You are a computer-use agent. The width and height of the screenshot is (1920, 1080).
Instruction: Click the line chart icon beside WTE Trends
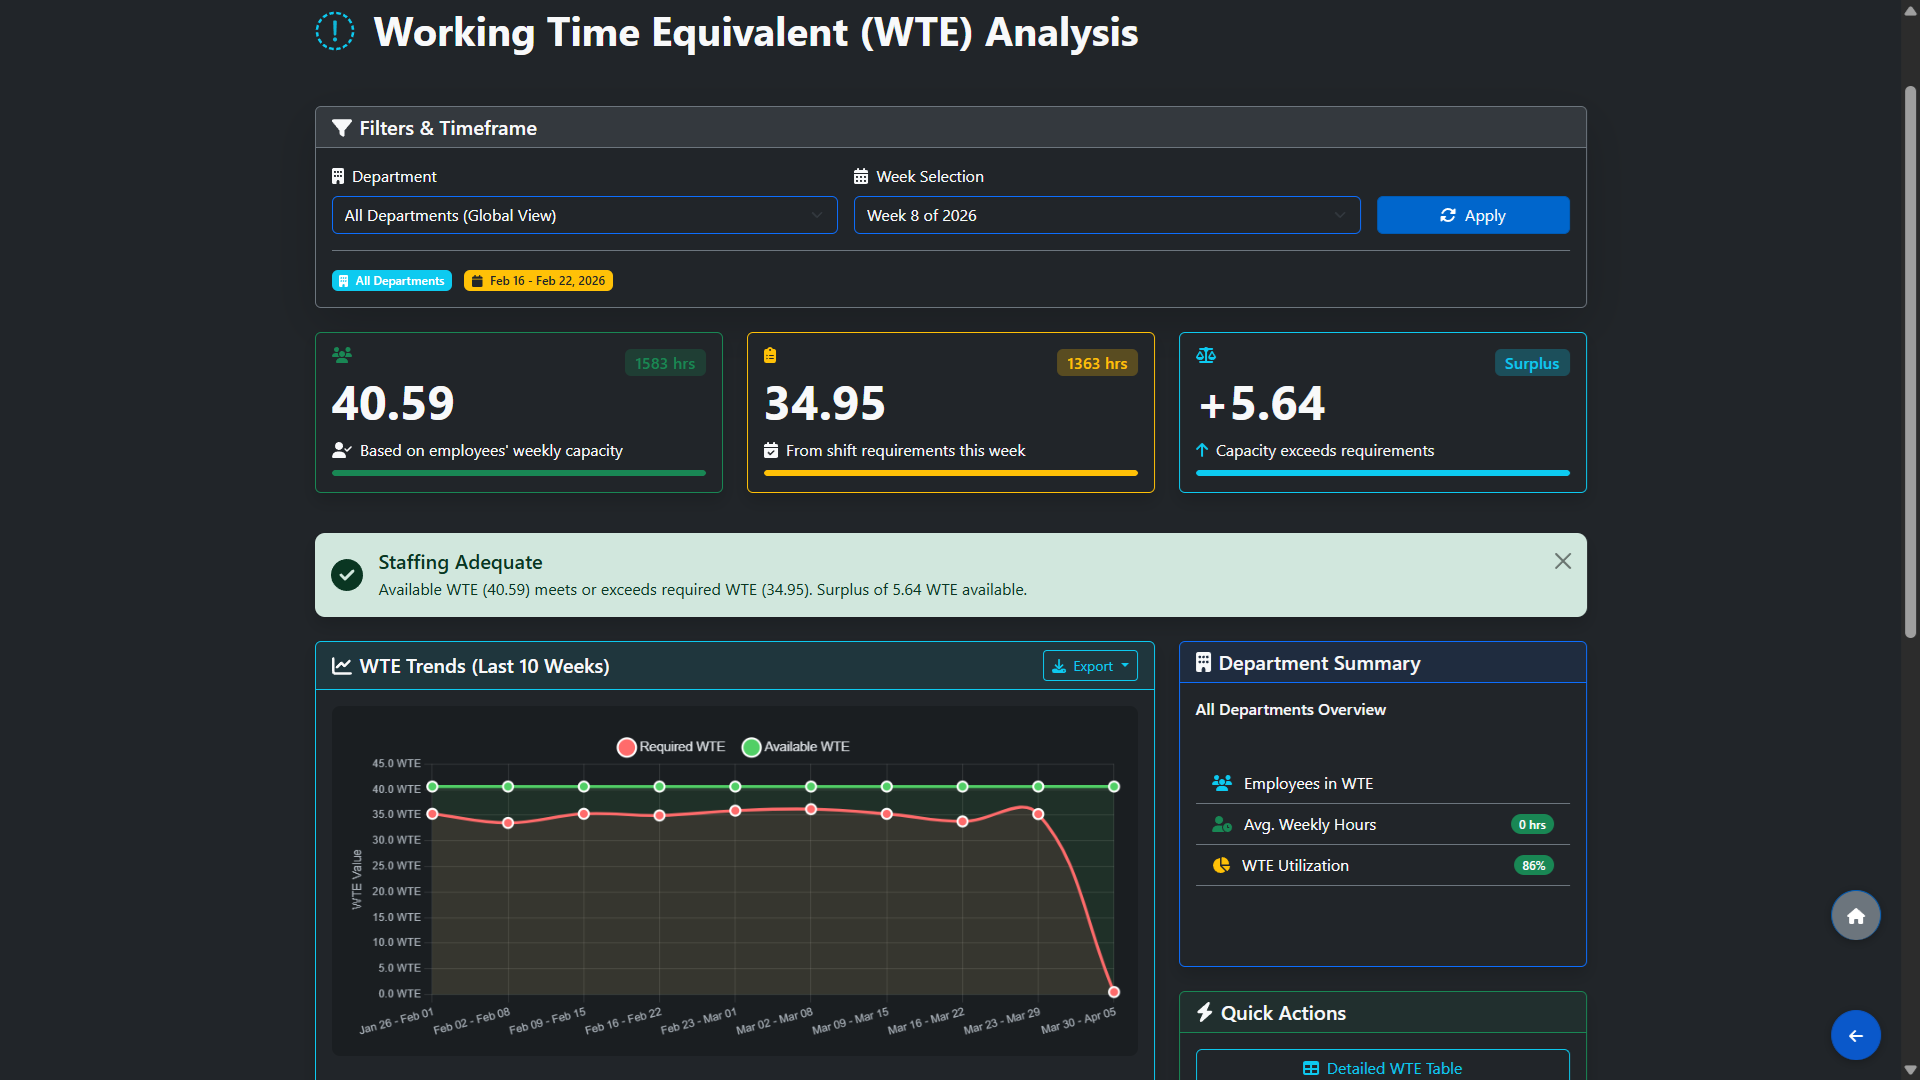[342, 665]
